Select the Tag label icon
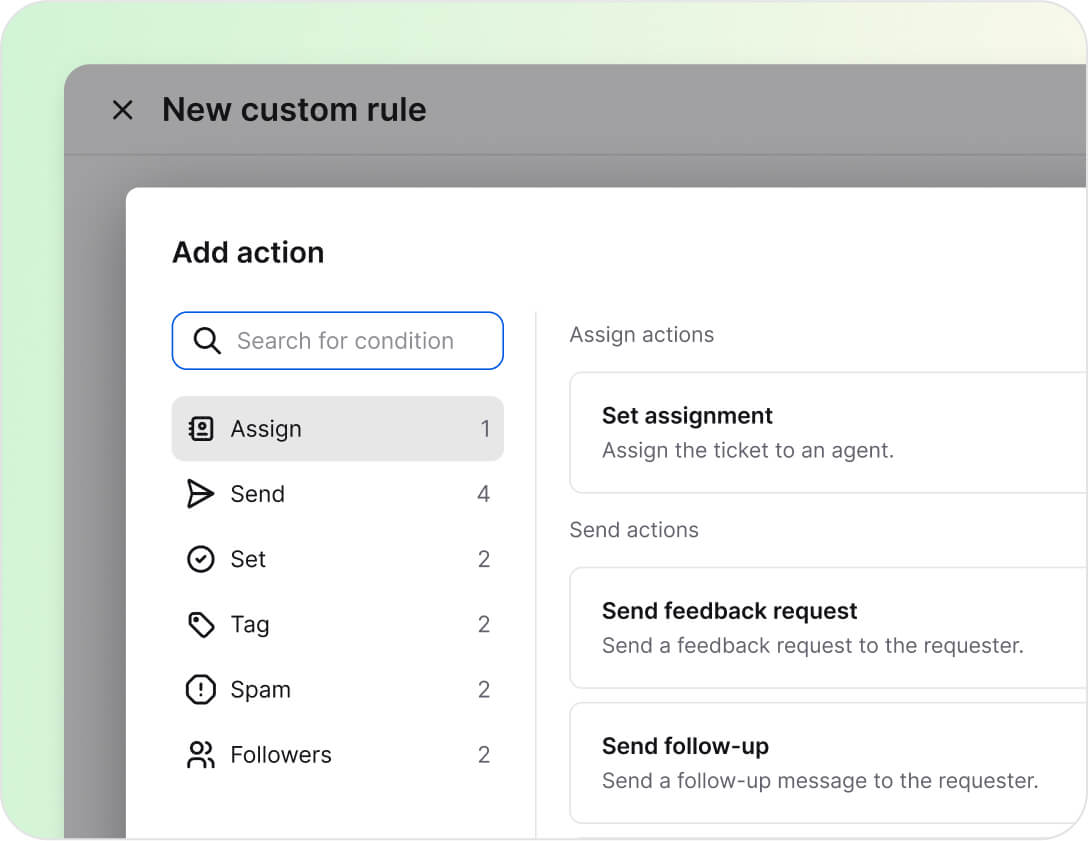 [x=201, y=624]
